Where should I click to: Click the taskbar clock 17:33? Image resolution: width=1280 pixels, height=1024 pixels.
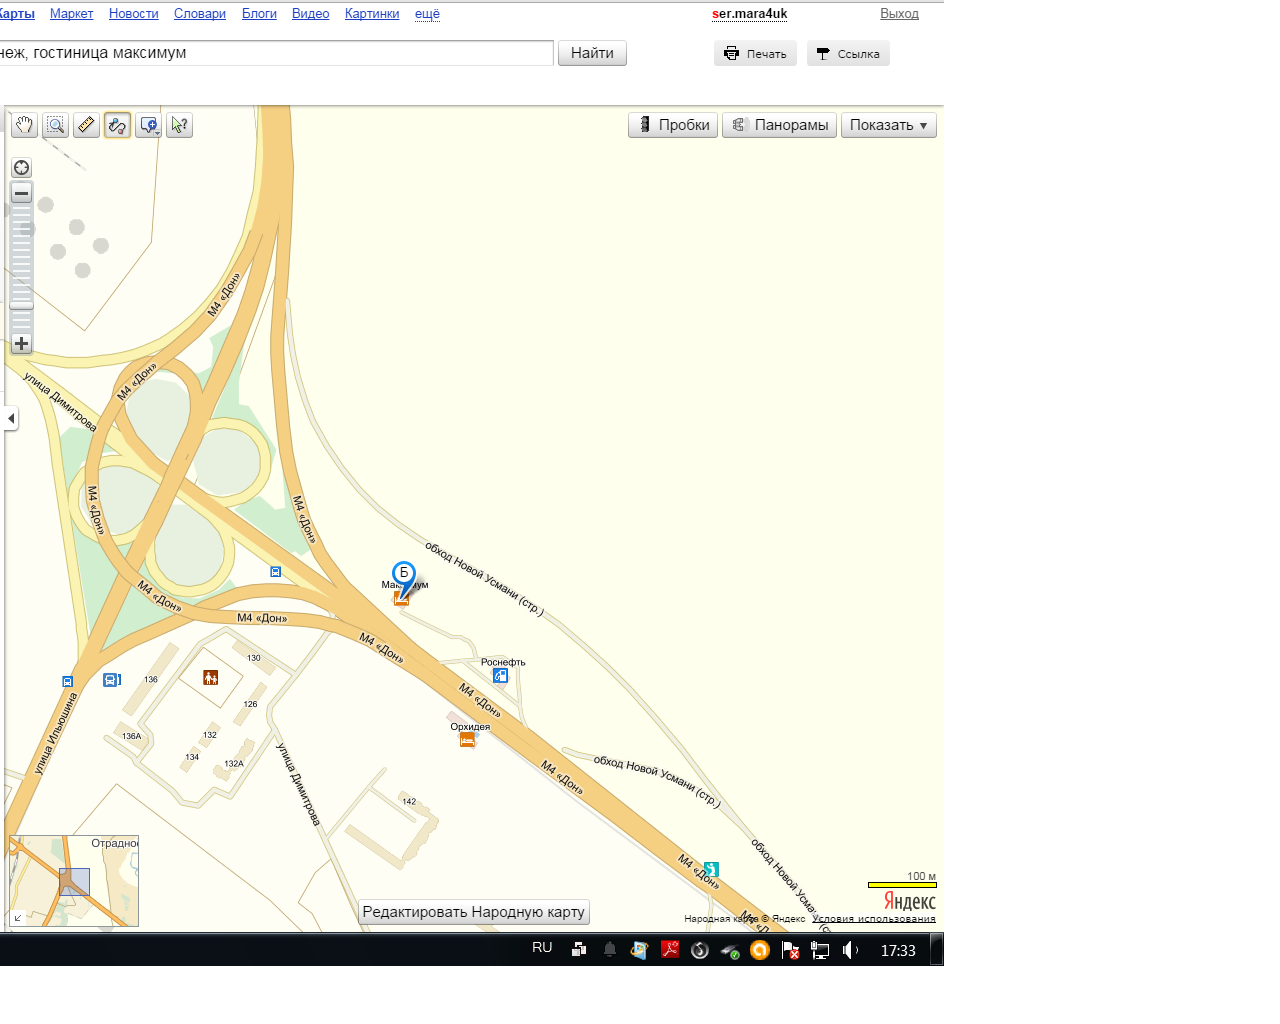click(x=898, y=951)
